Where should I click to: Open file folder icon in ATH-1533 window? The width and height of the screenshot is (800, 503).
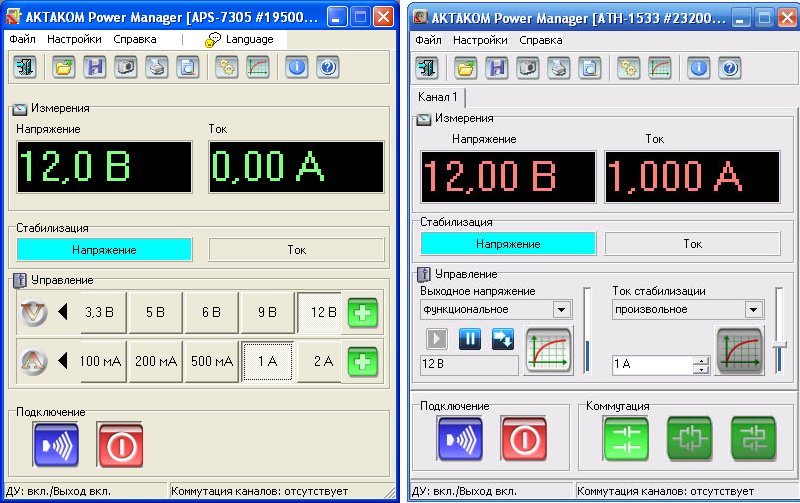click(x=466, y=68)
